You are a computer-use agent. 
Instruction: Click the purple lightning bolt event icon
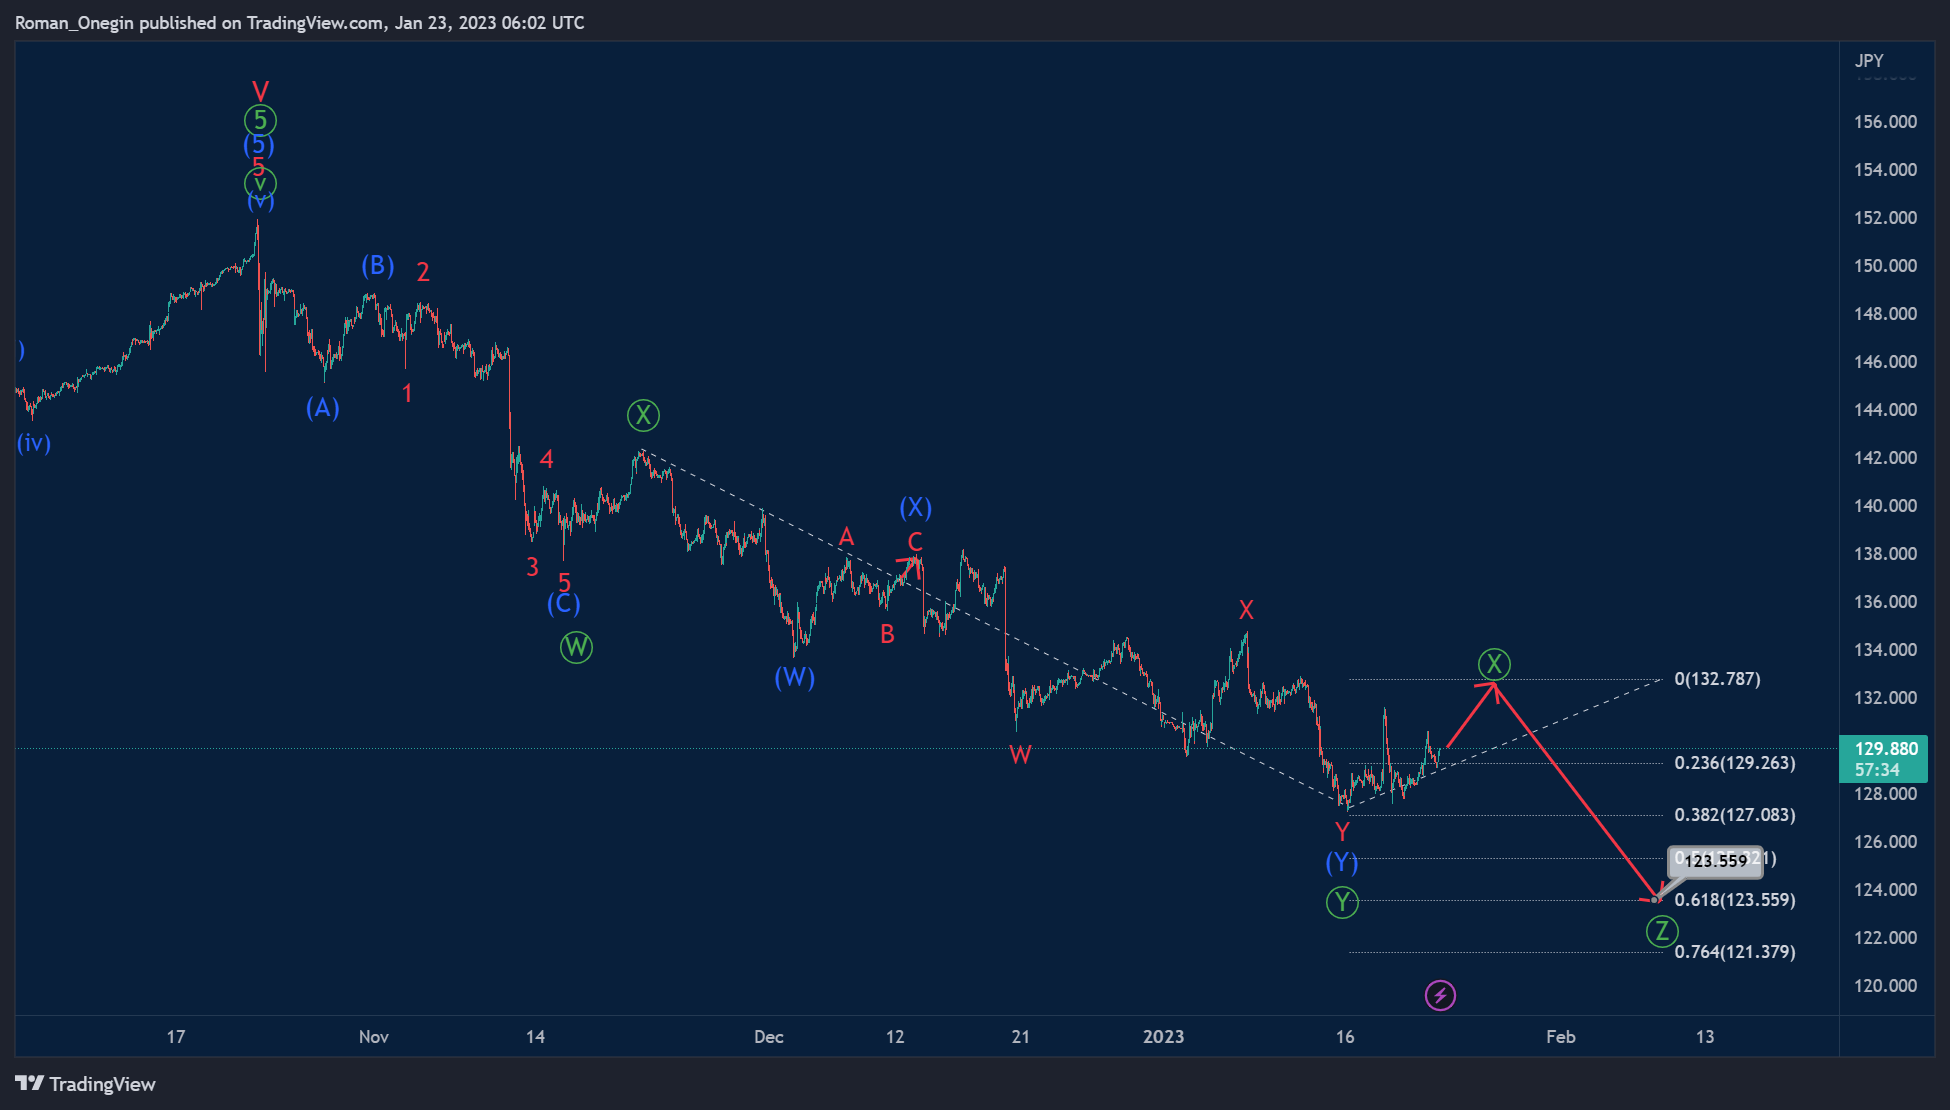tap(1439, 995)
